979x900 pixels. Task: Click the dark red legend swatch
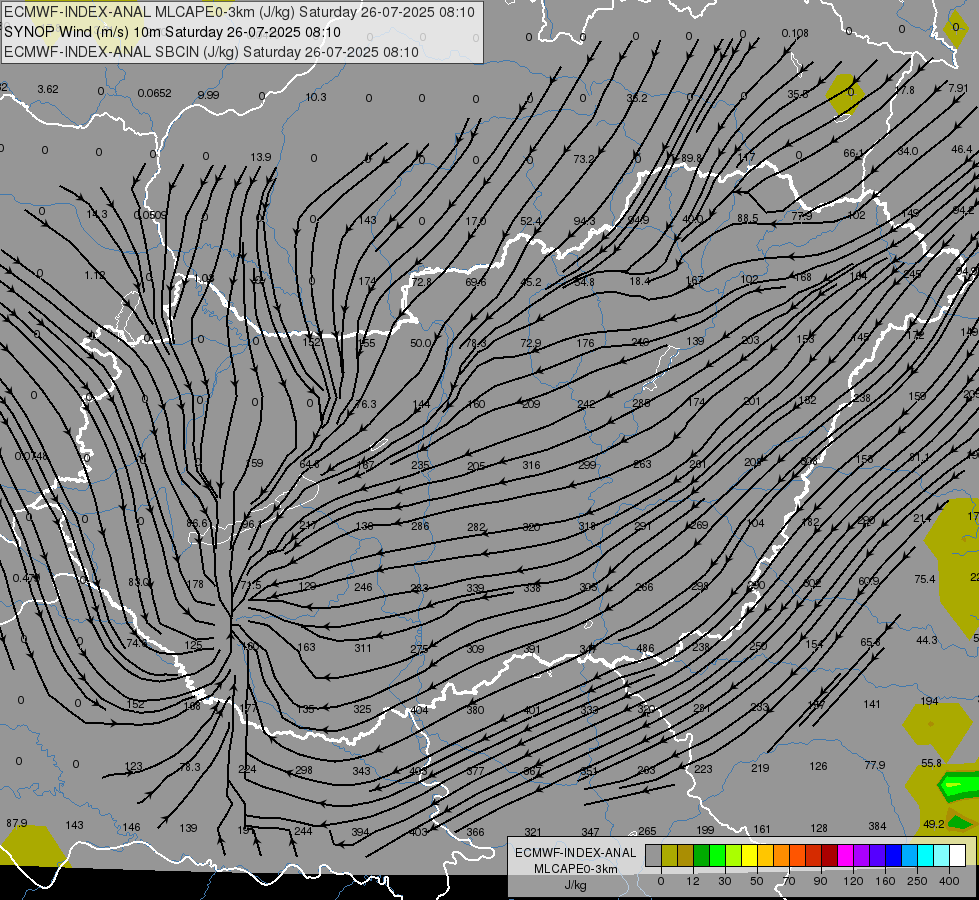tap(829, 855)
